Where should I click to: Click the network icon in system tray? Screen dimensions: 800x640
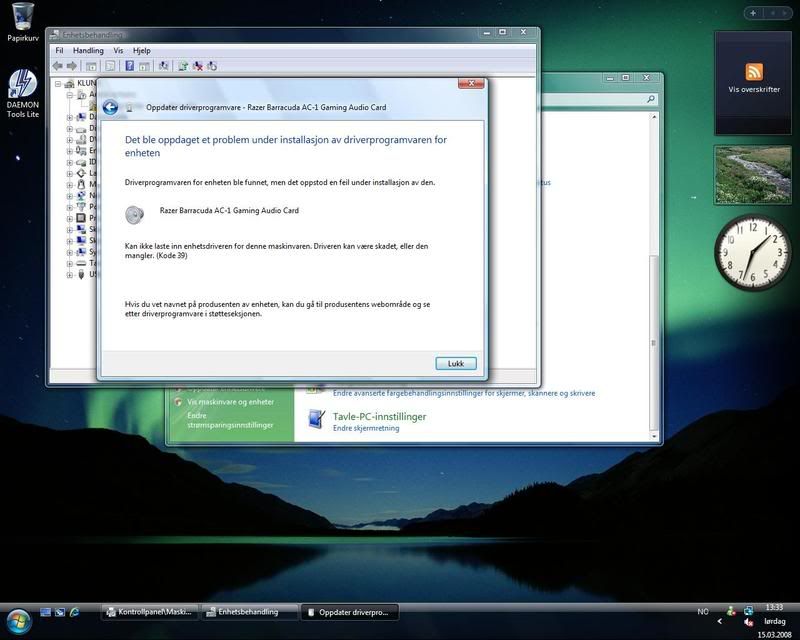(x=748, y=610)
